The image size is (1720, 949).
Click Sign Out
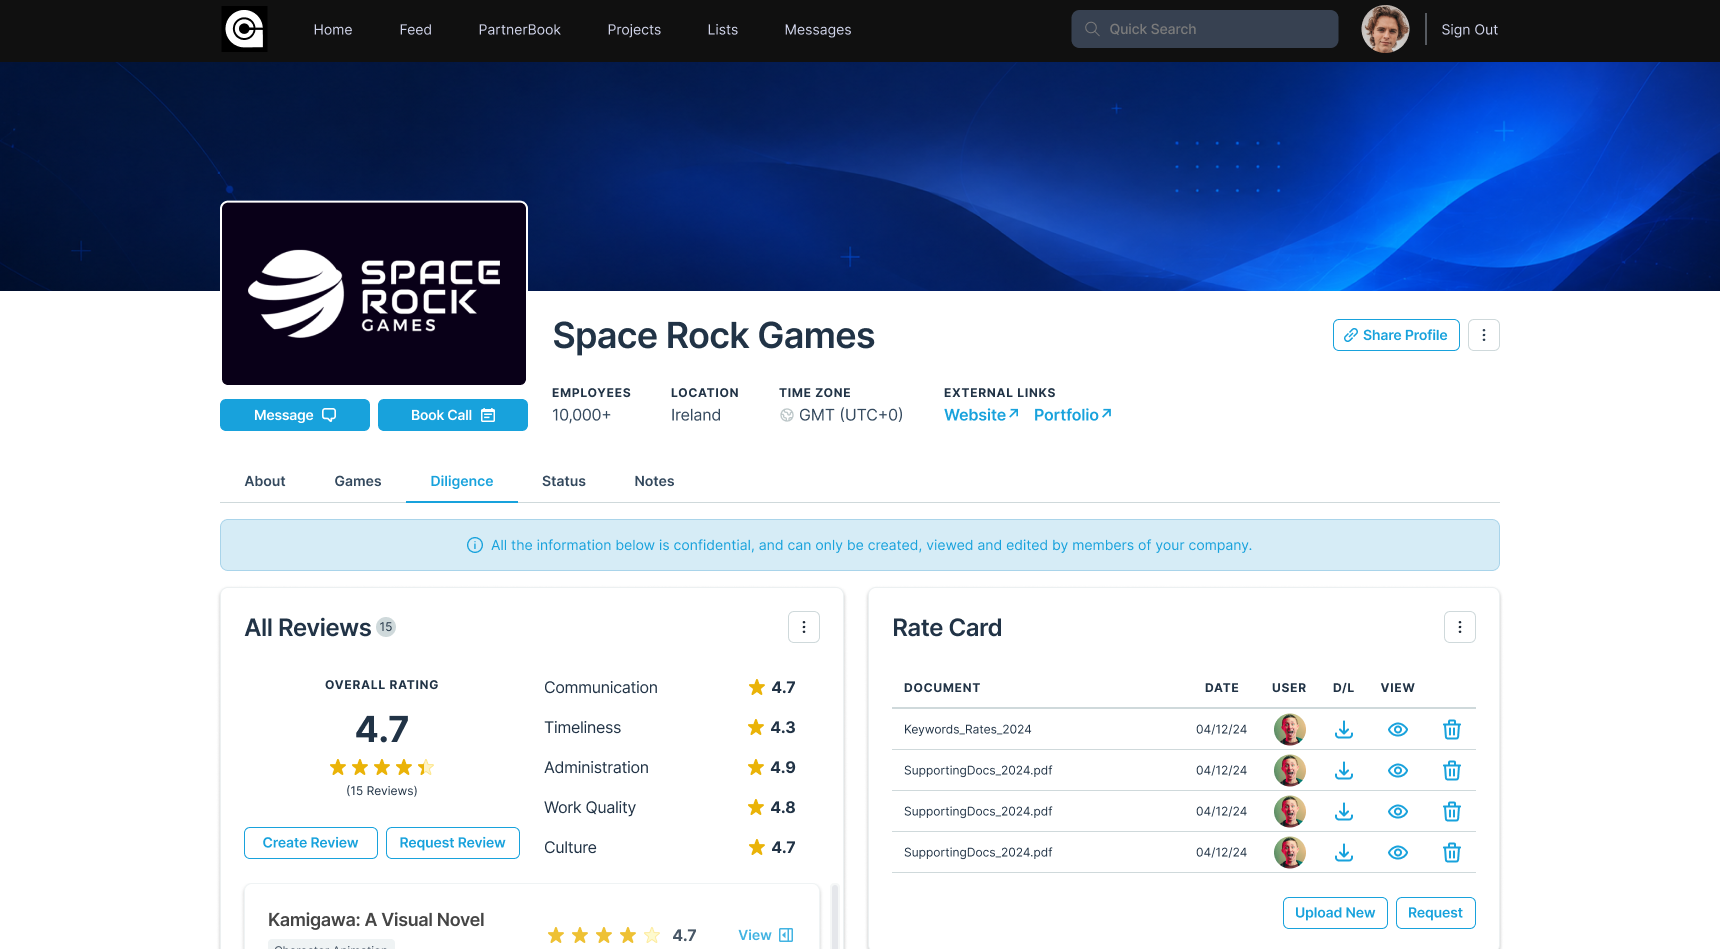coord(1470,30)
